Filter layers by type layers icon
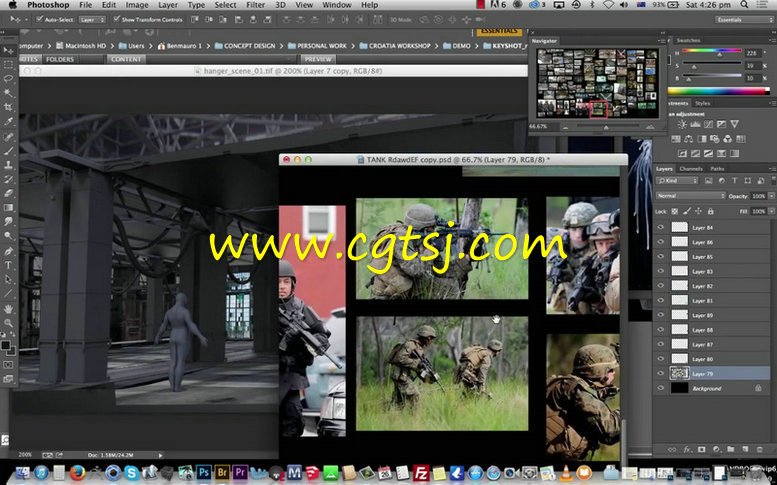Viewport: 777px width, 485px height. coord(735,181)
